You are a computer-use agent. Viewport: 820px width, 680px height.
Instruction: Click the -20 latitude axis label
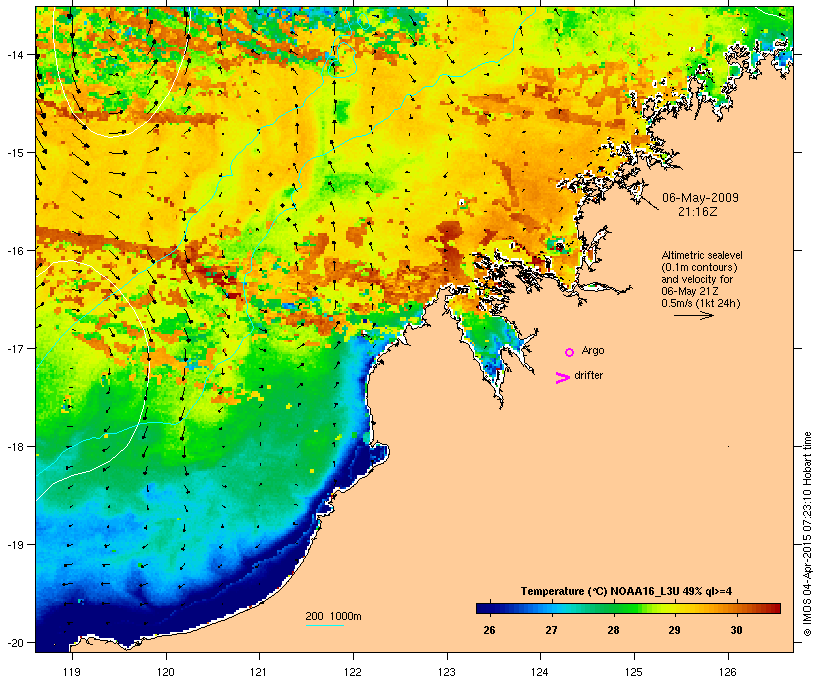click(14, 642)
